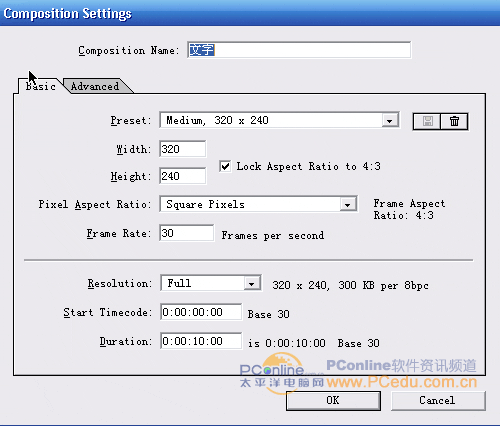Select the Basic tab
This screenshot has height=426, width=500.
pyautogui.click(x=41, y=86)
